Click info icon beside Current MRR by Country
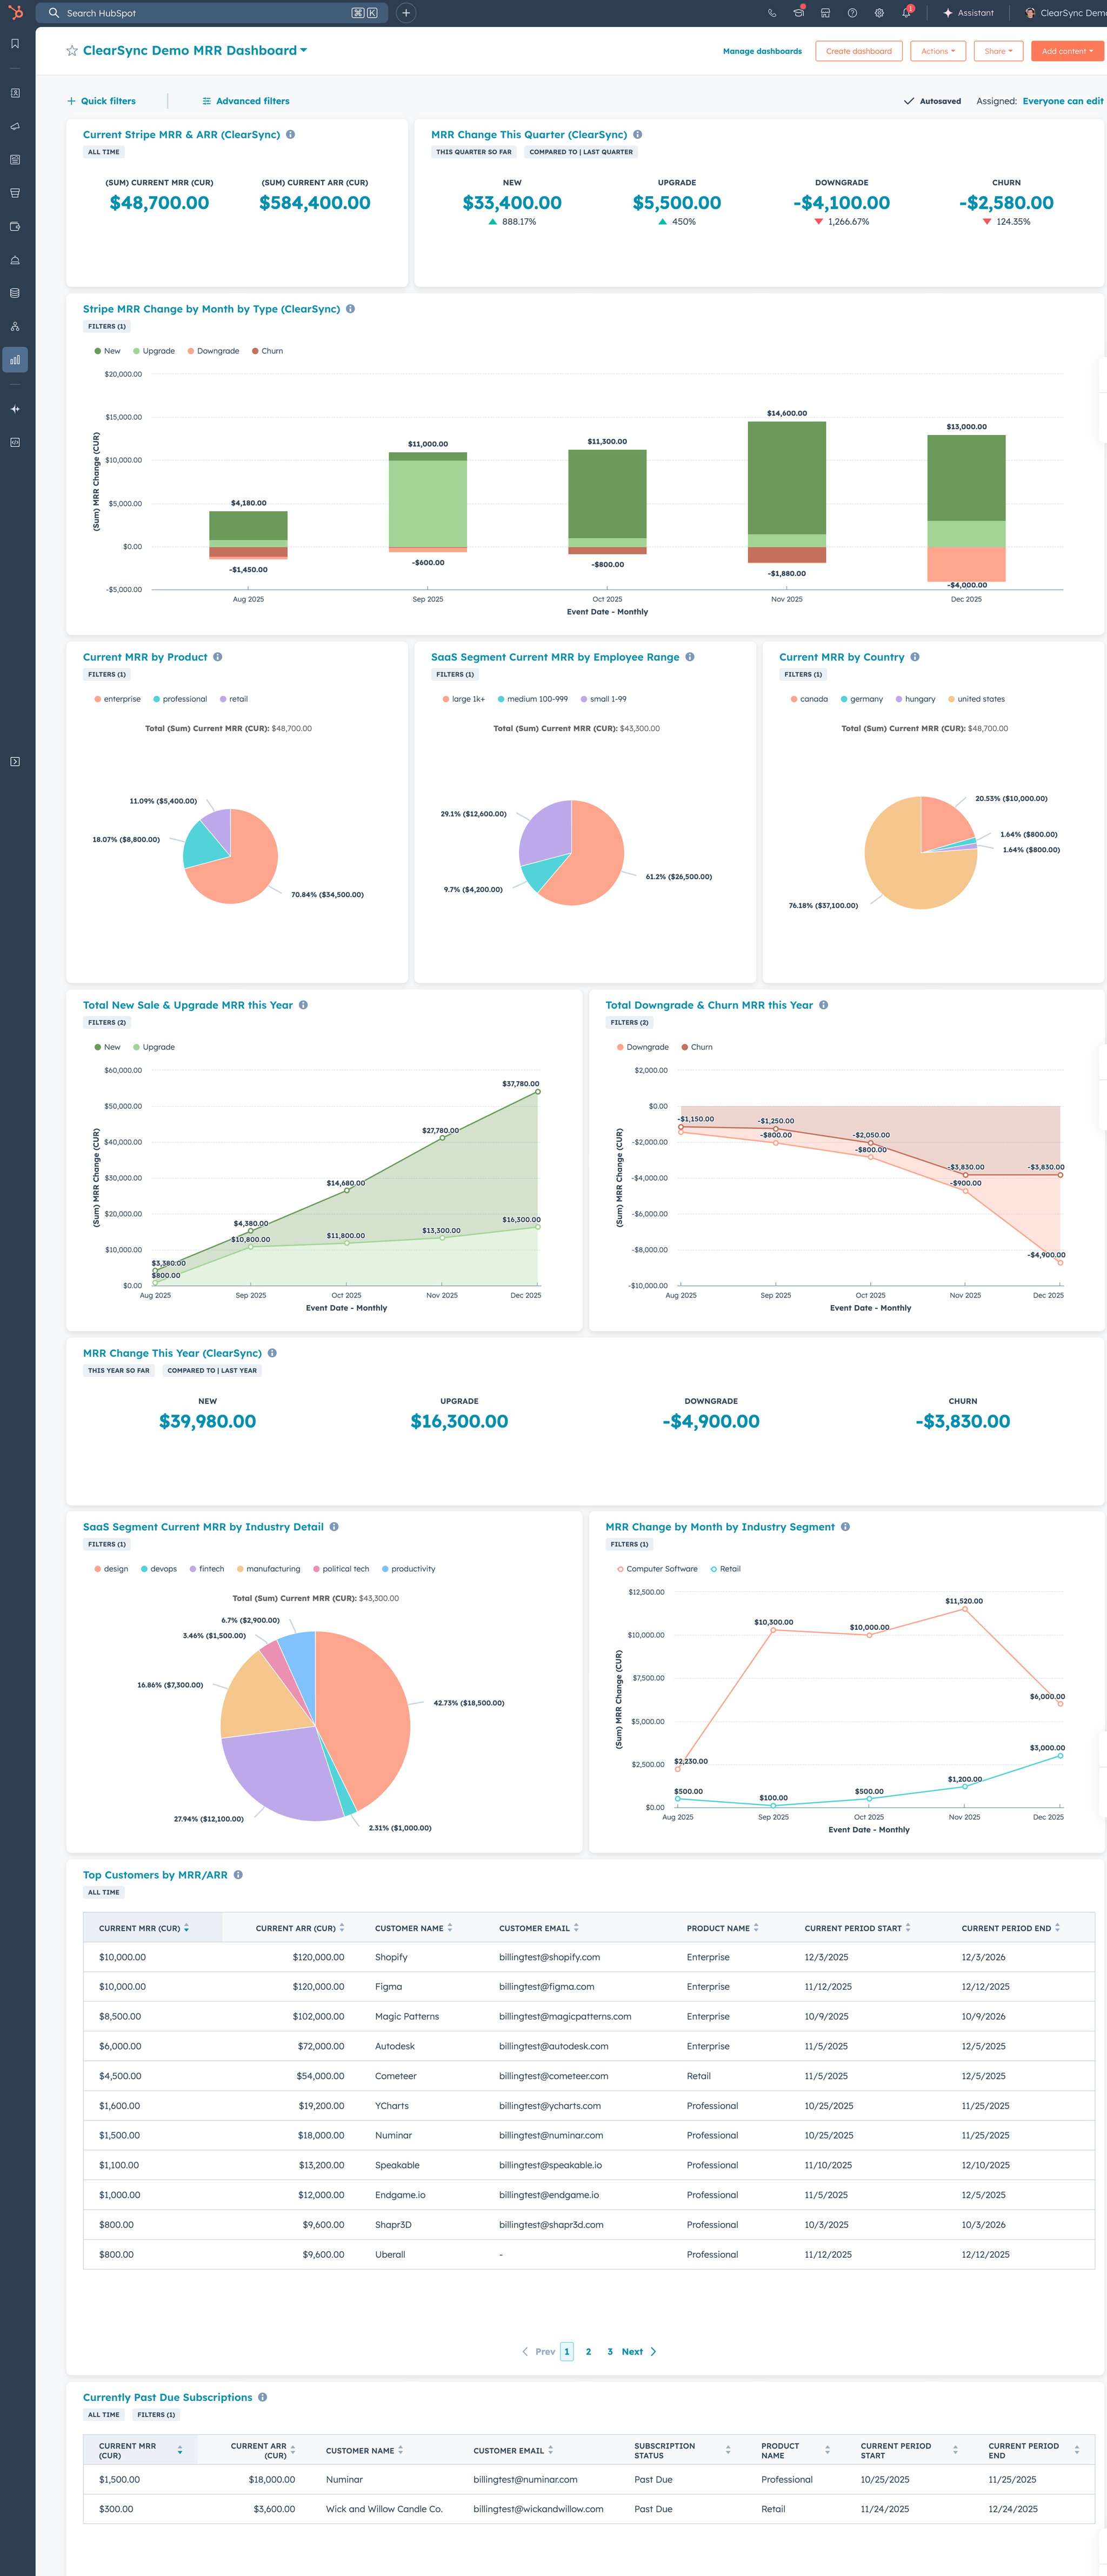The height and width of the screenshot is (2576, 1107). [915, 657]
